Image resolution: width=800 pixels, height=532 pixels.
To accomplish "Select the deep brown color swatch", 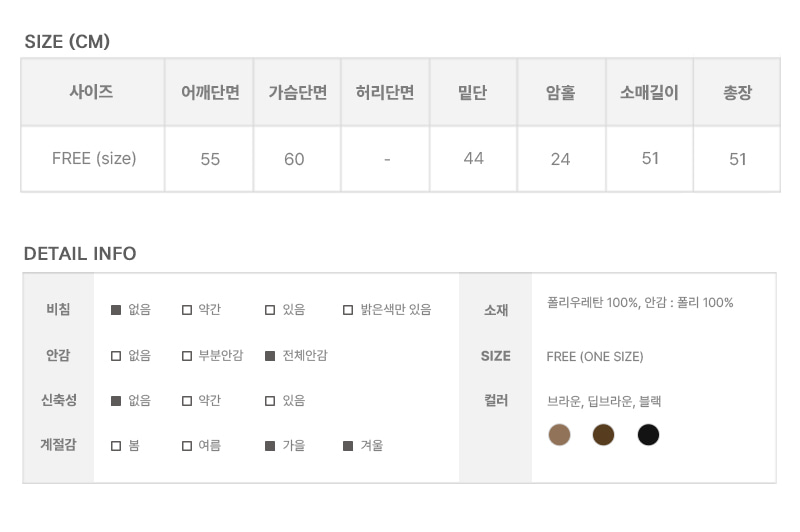I will tap(603, 435).
